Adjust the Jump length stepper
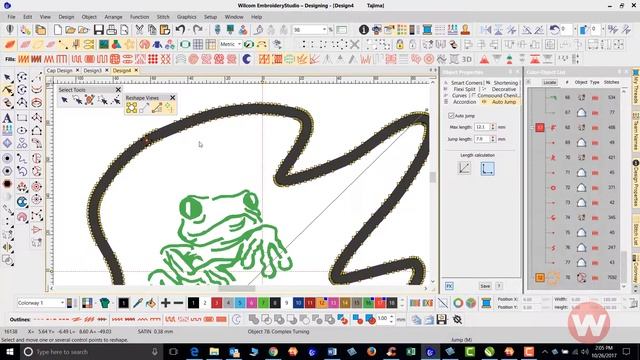 [493, 139]
